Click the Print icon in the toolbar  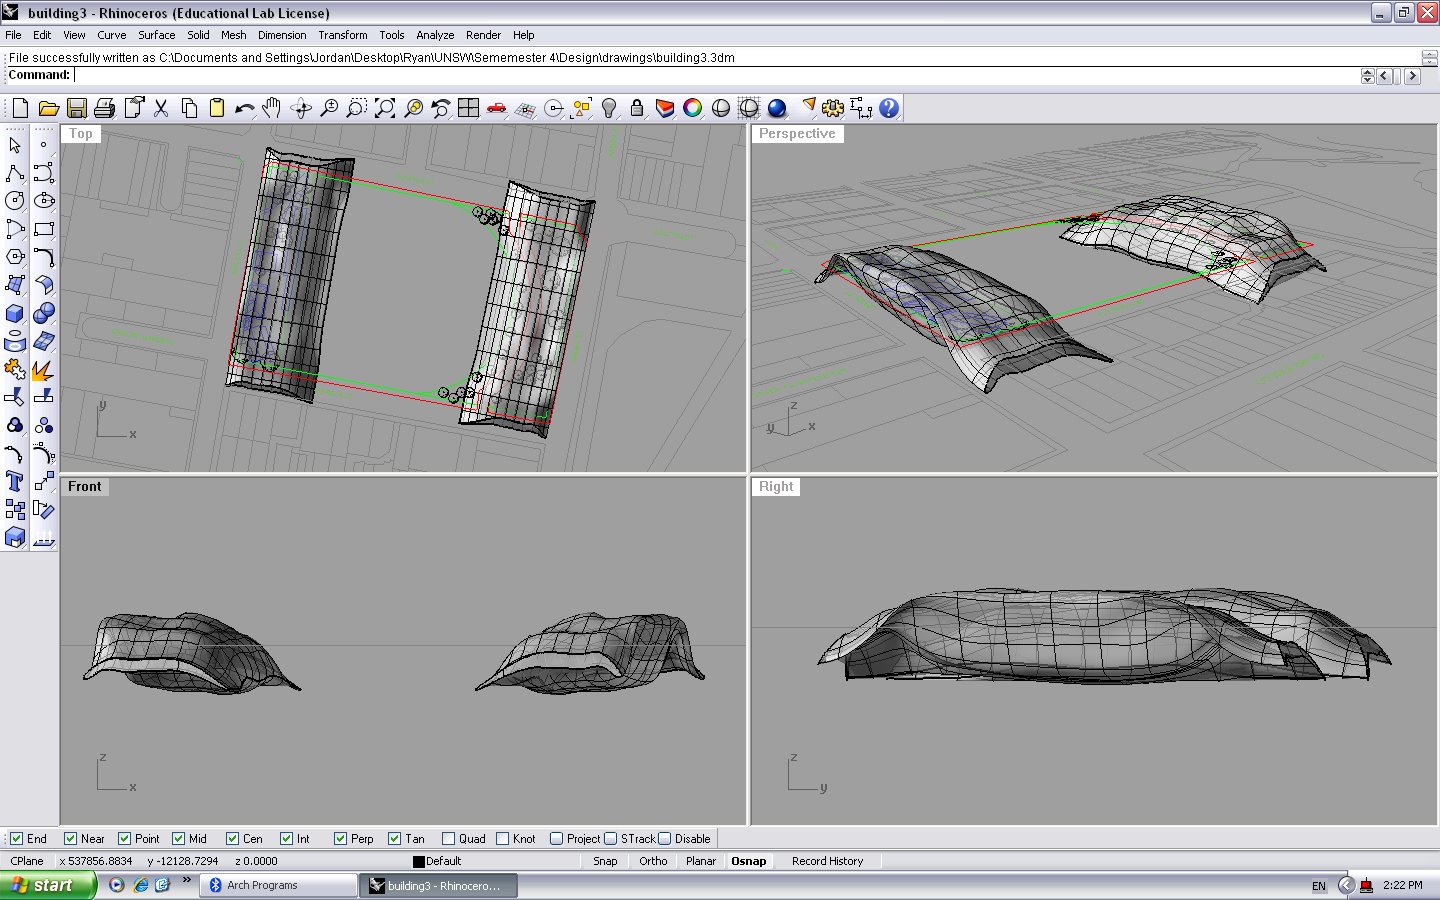[x=104, y=108]
